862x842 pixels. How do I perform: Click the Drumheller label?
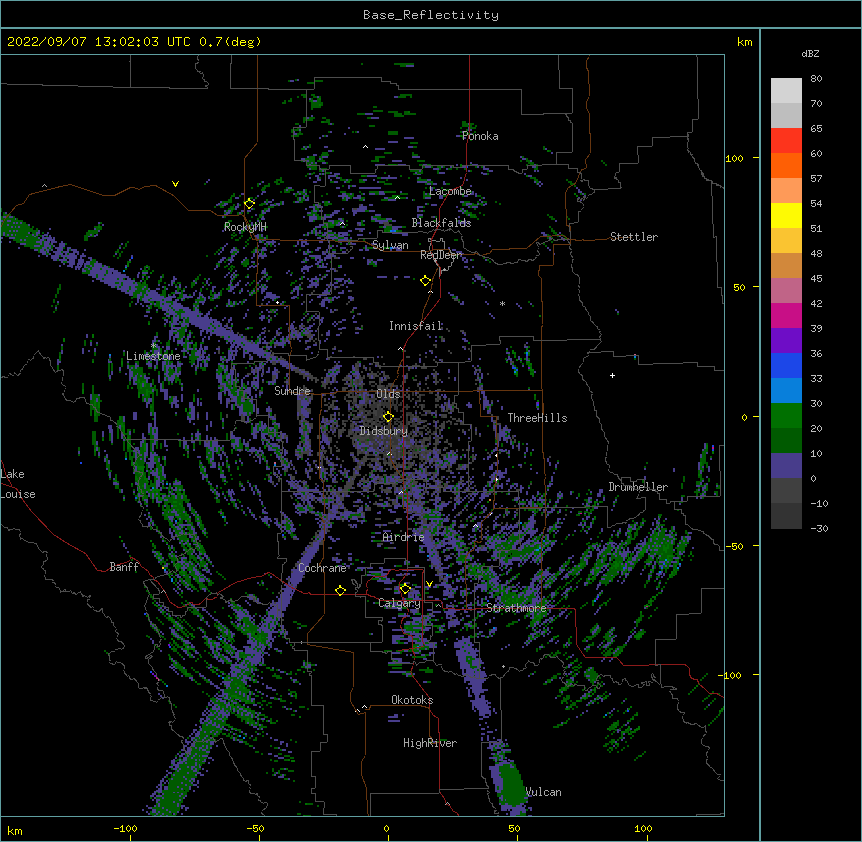tap(638, 487)
